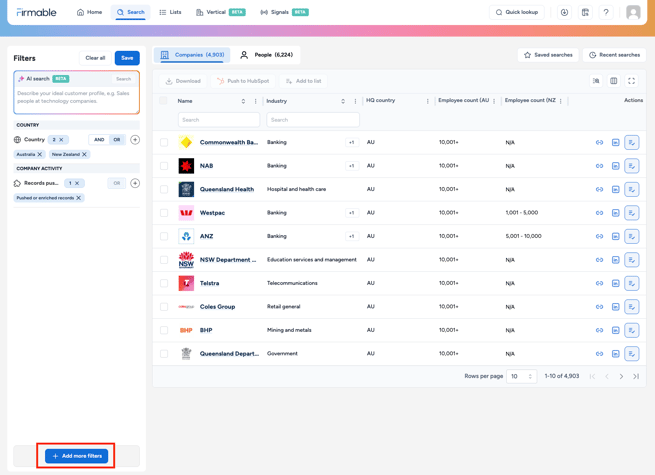Open the link icon for ANZ row
Image resolution: width=655 pixels, height=475 pixels.
click(x=599, y=236)
